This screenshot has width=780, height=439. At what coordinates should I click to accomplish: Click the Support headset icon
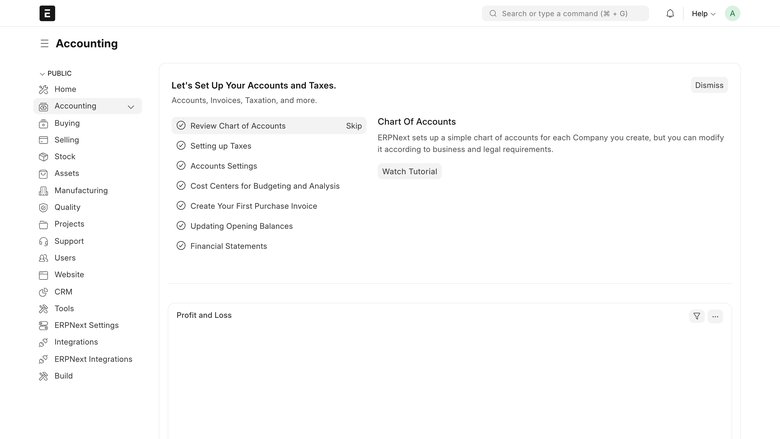[x=44, y=241]
